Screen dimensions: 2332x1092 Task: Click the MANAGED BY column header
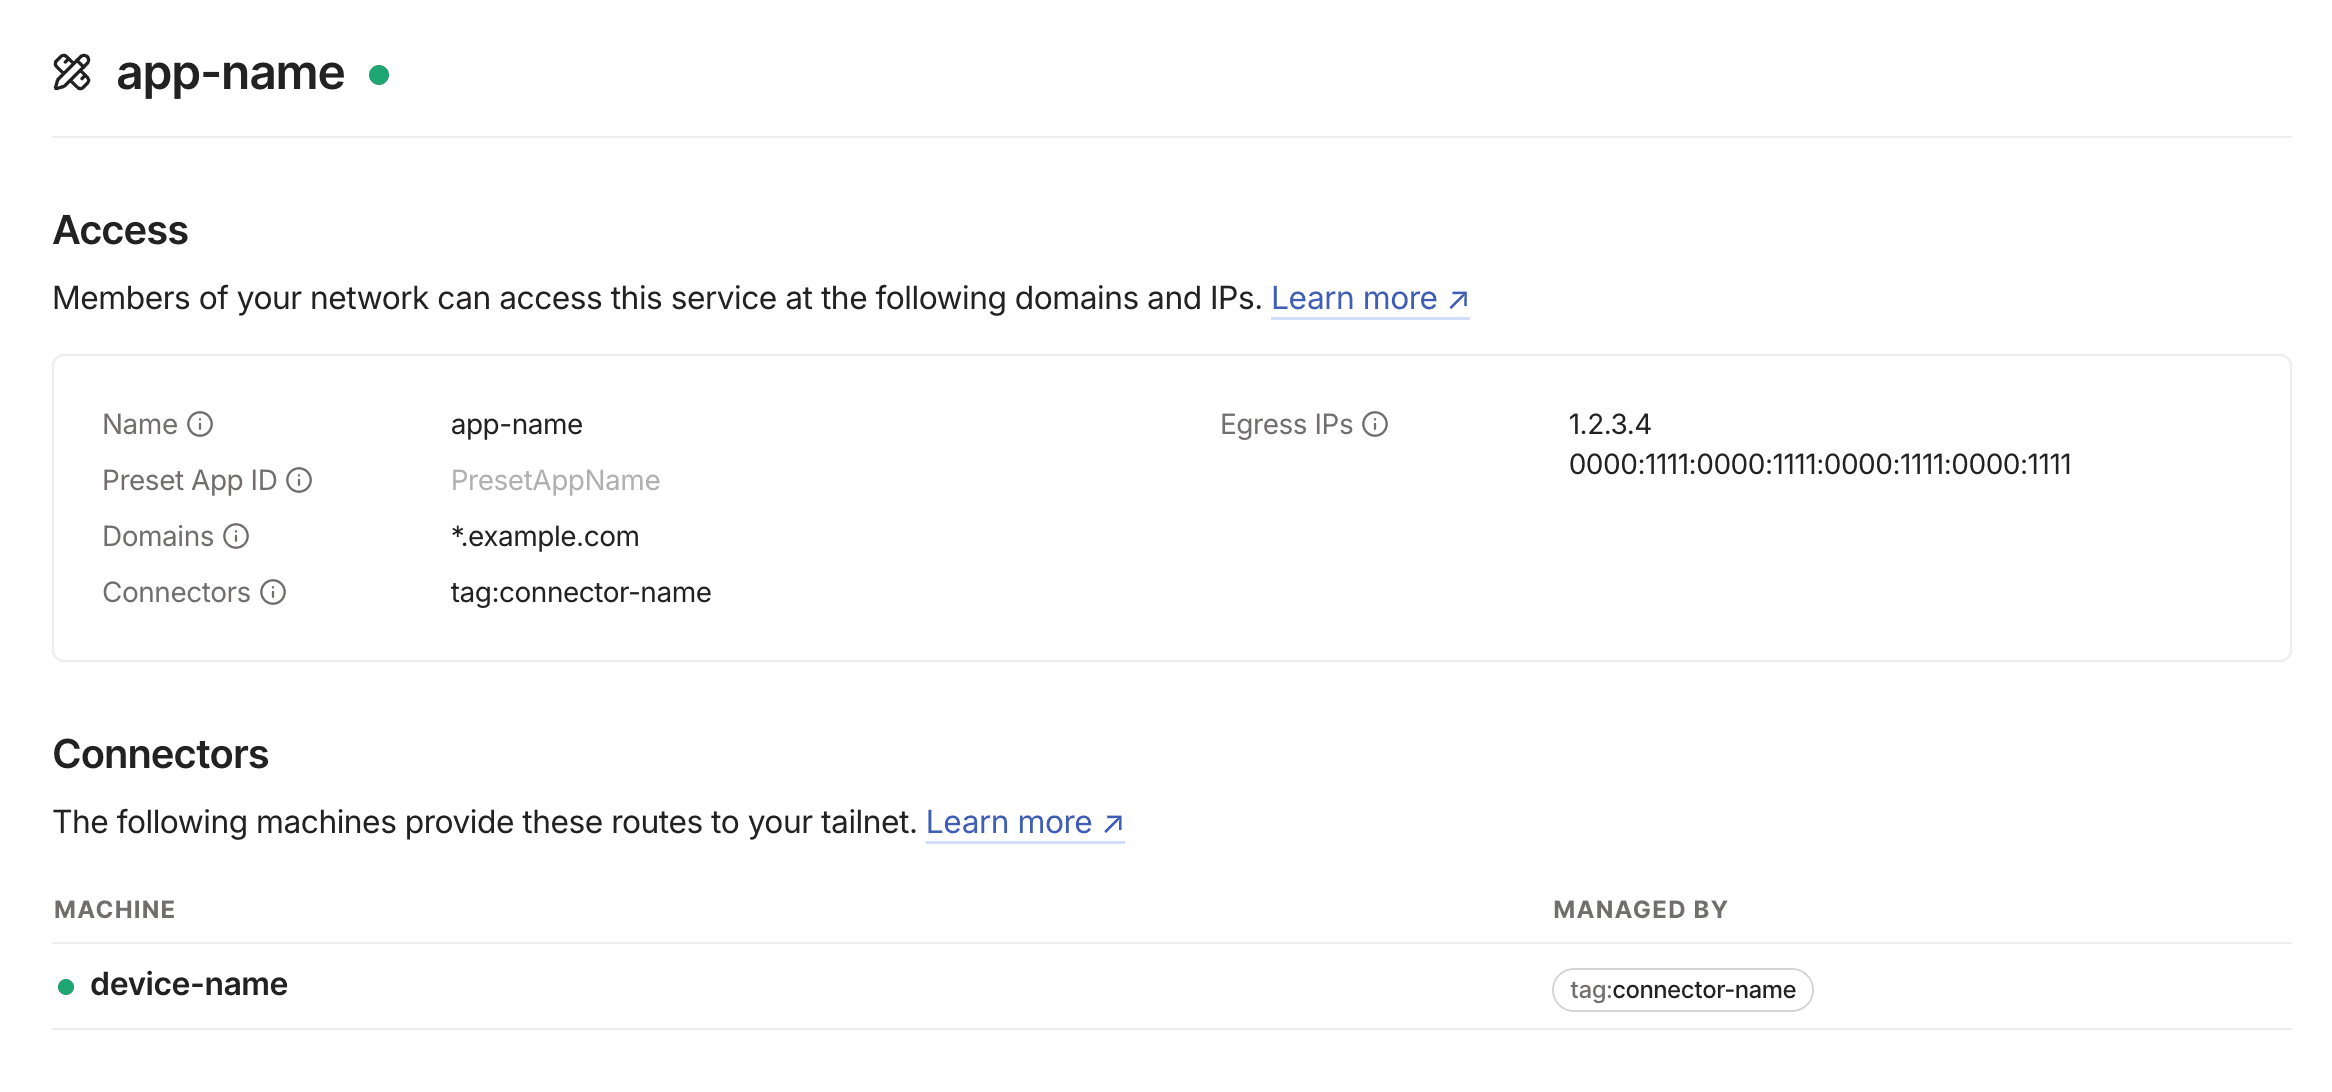(1640, 910)
